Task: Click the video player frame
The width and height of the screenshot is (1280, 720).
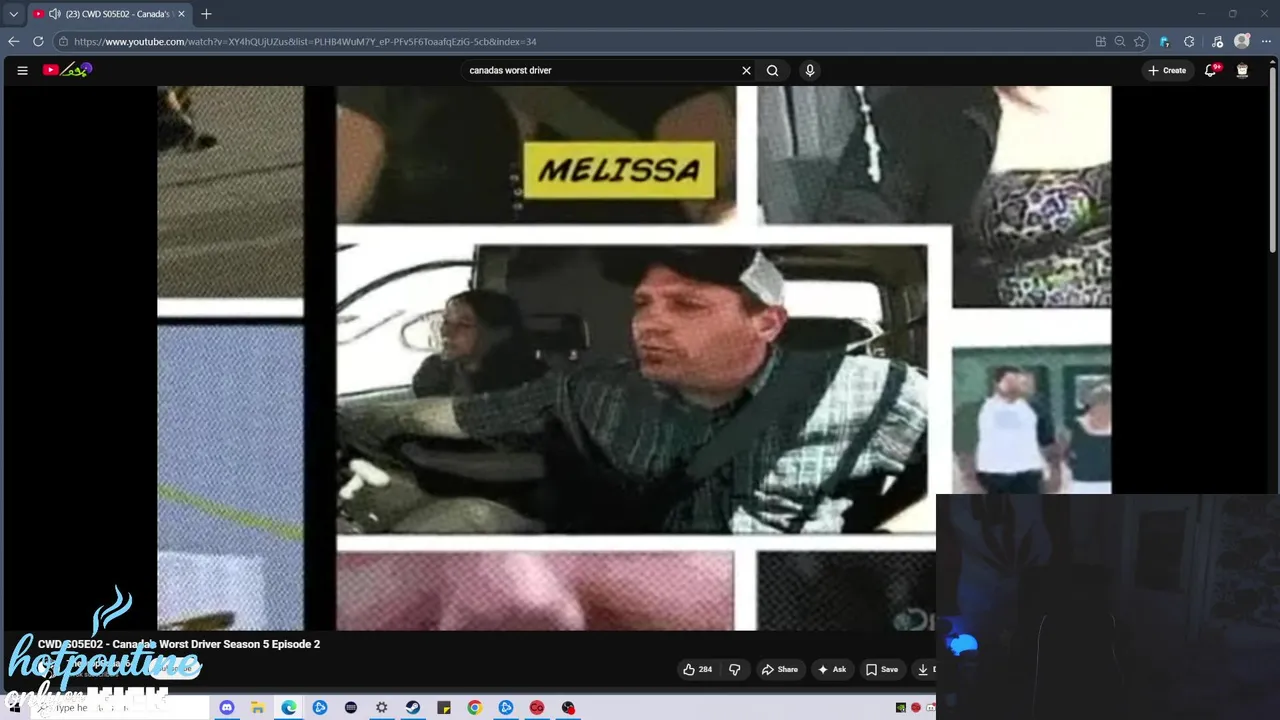Action: (634, 358)
